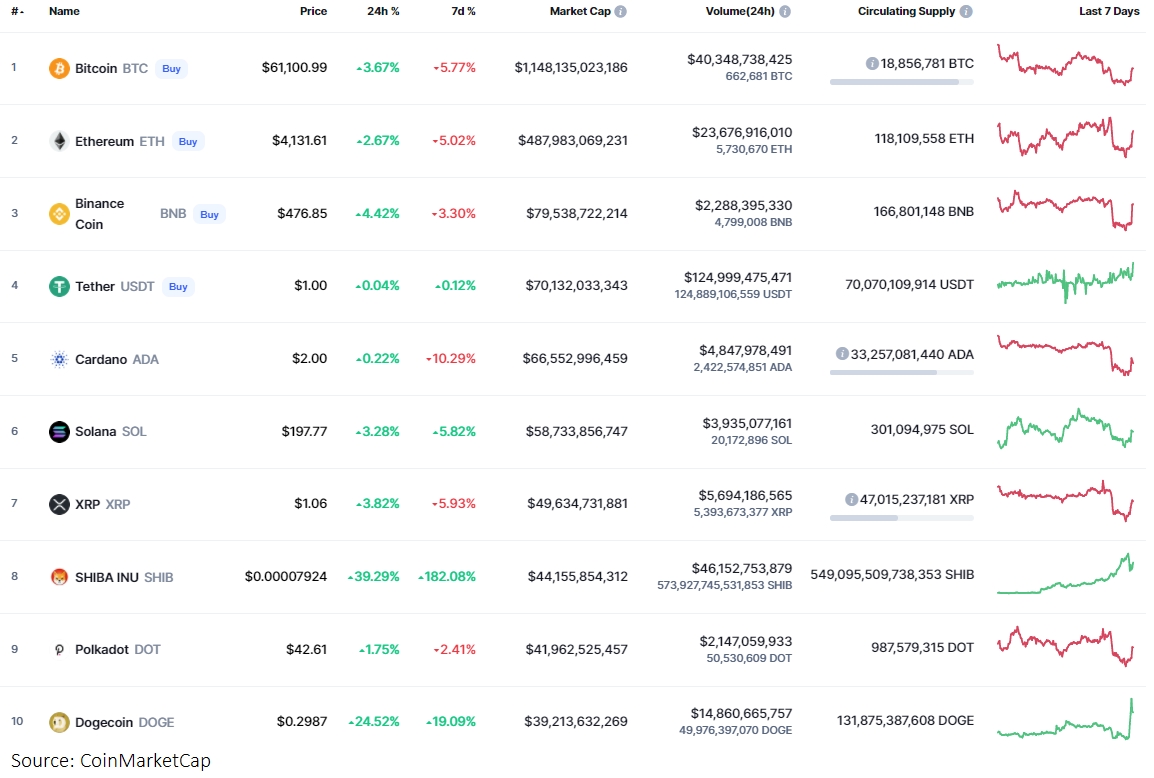1154x778 pixels.
Task: Sort table by 24h % column header
Action: (x=383, y=12)
